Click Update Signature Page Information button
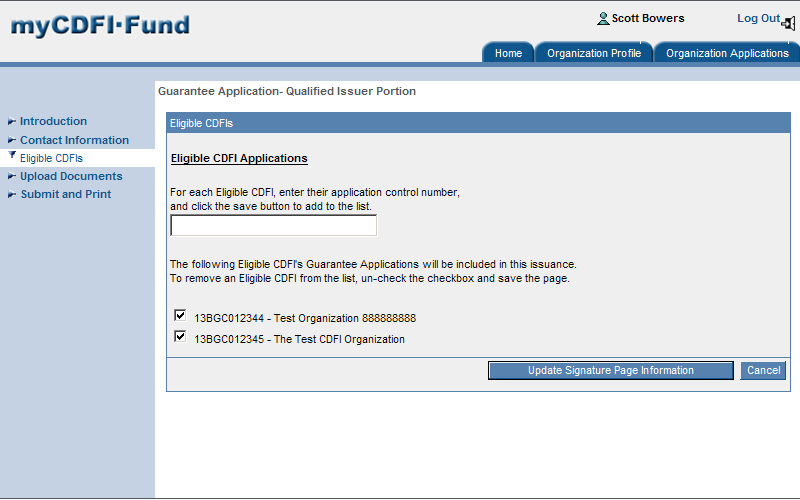Viewport: 800px width, 500px height. 611,370
